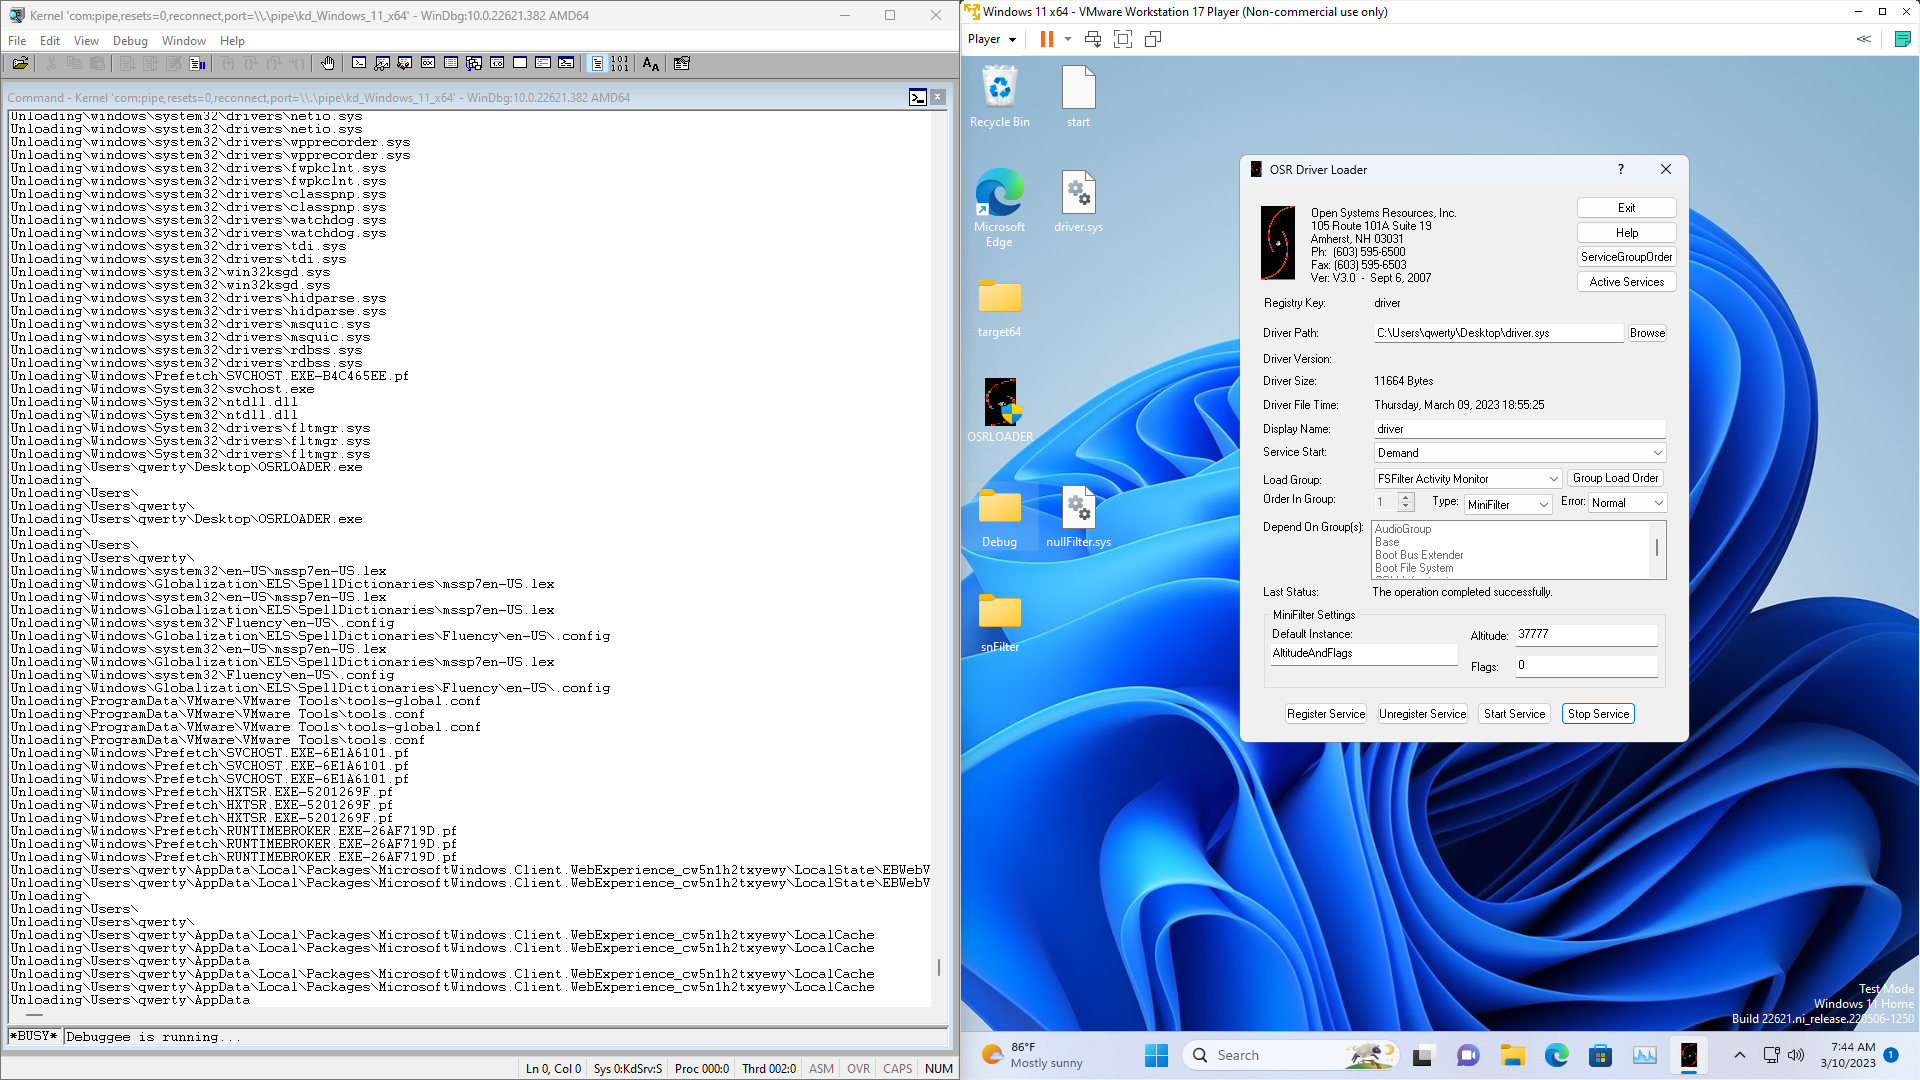Screen dimensions: 1920x1080
Task: Click the hand breakpoint icon in toolbar
Action: [328, 63]
